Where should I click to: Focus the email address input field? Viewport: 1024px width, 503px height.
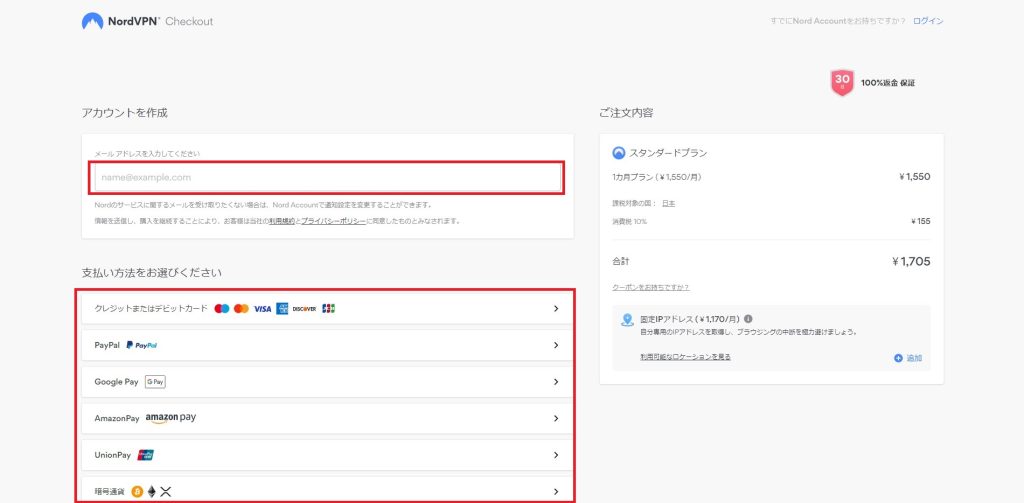tap(328, 177)
